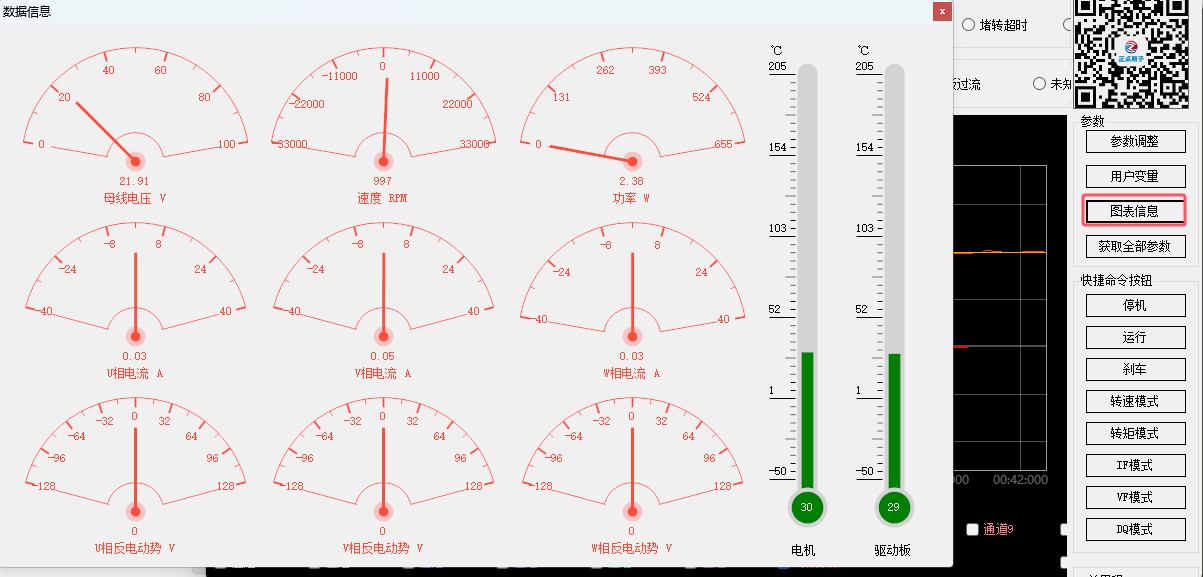Switch to 转矩模式
Viewport: 1203px width, 577px height.
1135,433
